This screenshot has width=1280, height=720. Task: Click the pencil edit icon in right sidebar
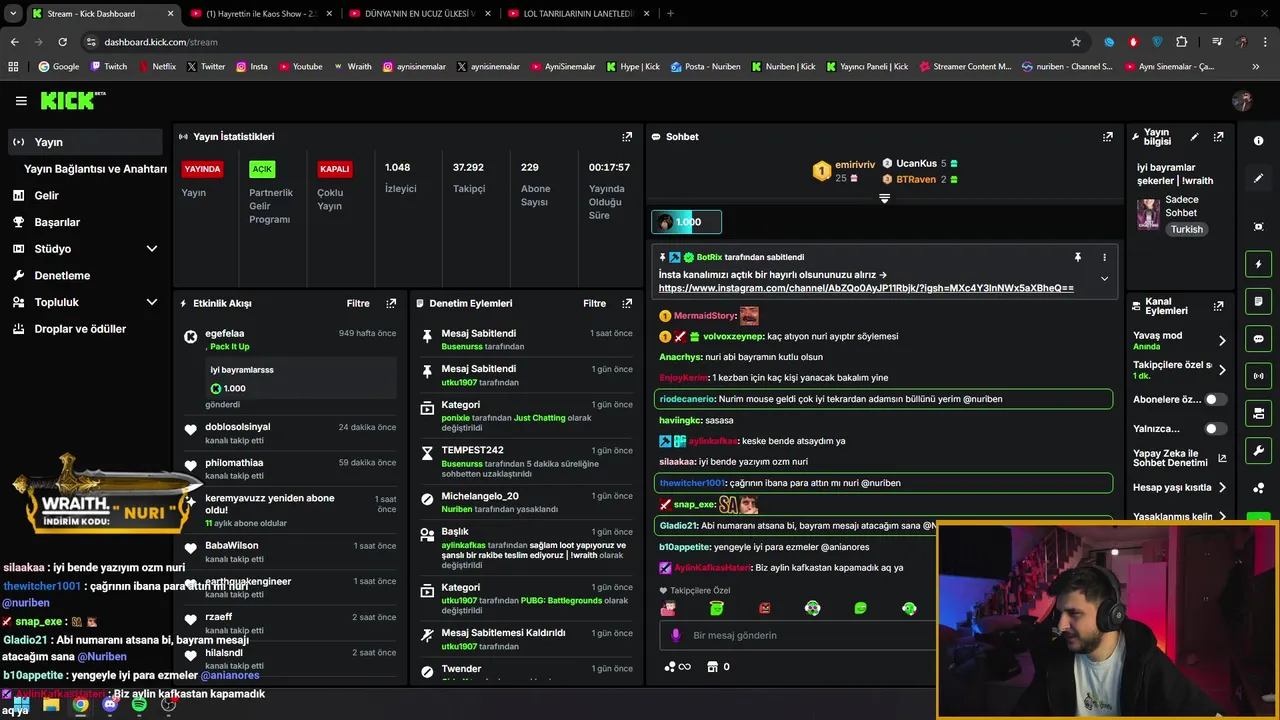[1259, 178]
